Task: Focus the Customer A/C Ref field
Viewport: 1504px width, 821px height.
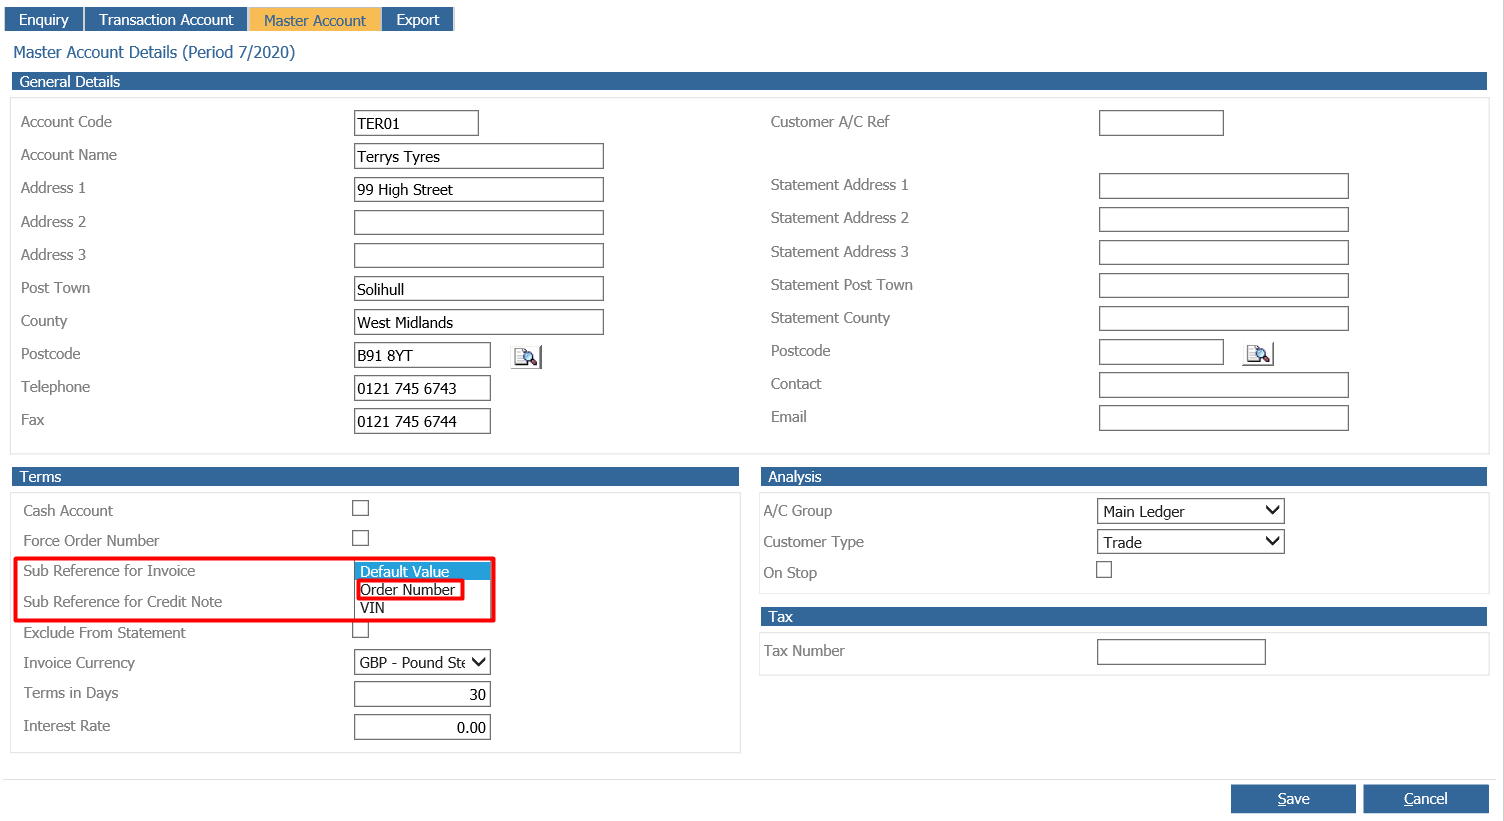Action: [1161, 123]
